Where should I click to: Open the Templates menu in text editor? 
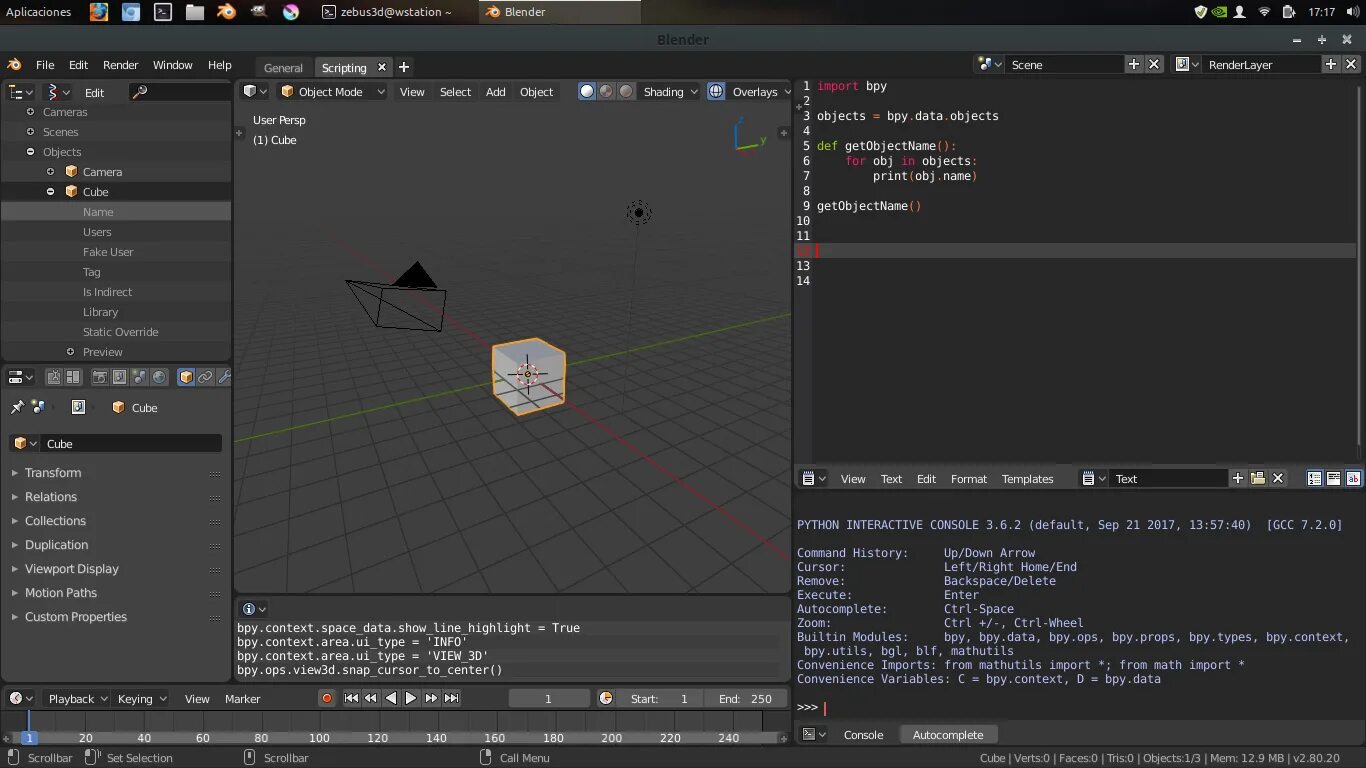pyautogui.click(x=1027, y=479)
